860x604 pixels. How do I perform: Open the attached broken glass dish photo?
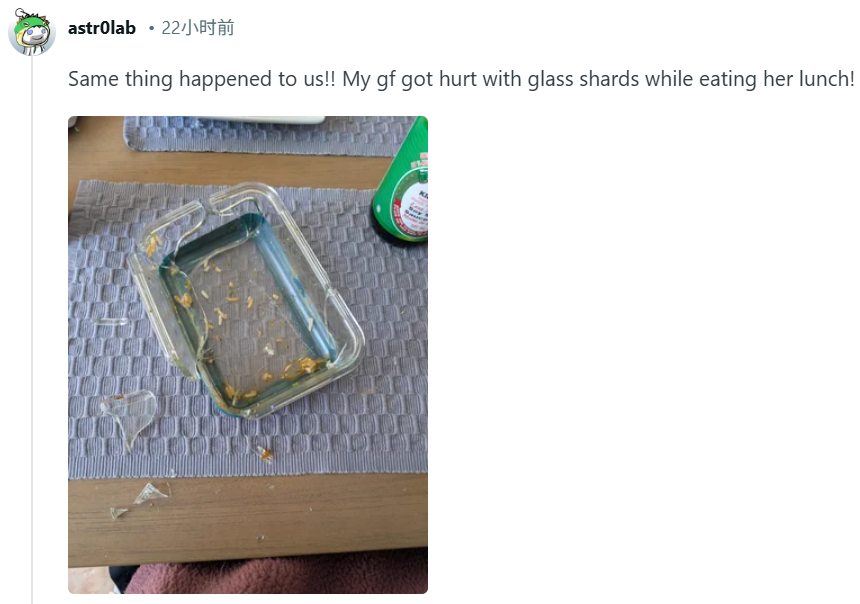tap(248, 354)
